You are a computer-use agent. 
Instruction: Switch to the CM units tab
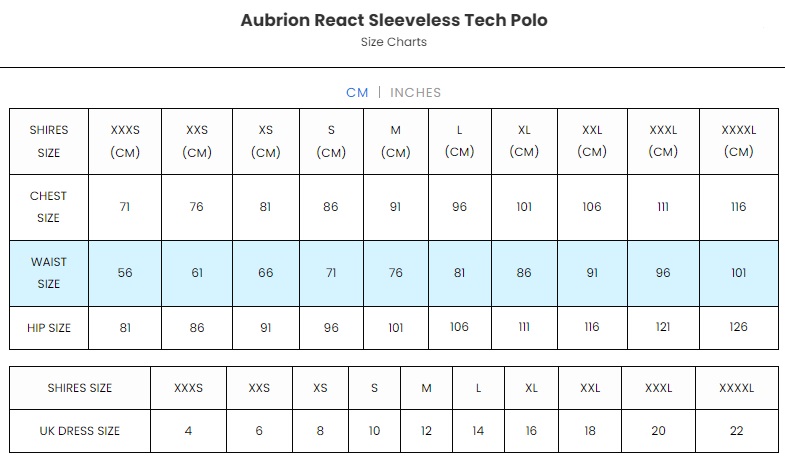click(x=357, y=93)
